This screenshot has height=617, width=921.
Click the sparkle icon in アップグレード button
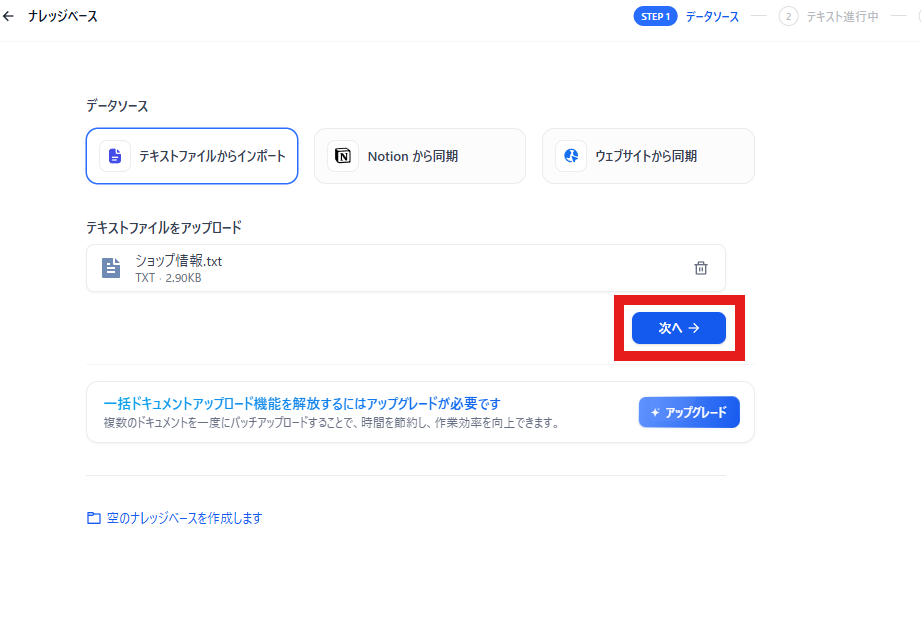pos(655,412)
